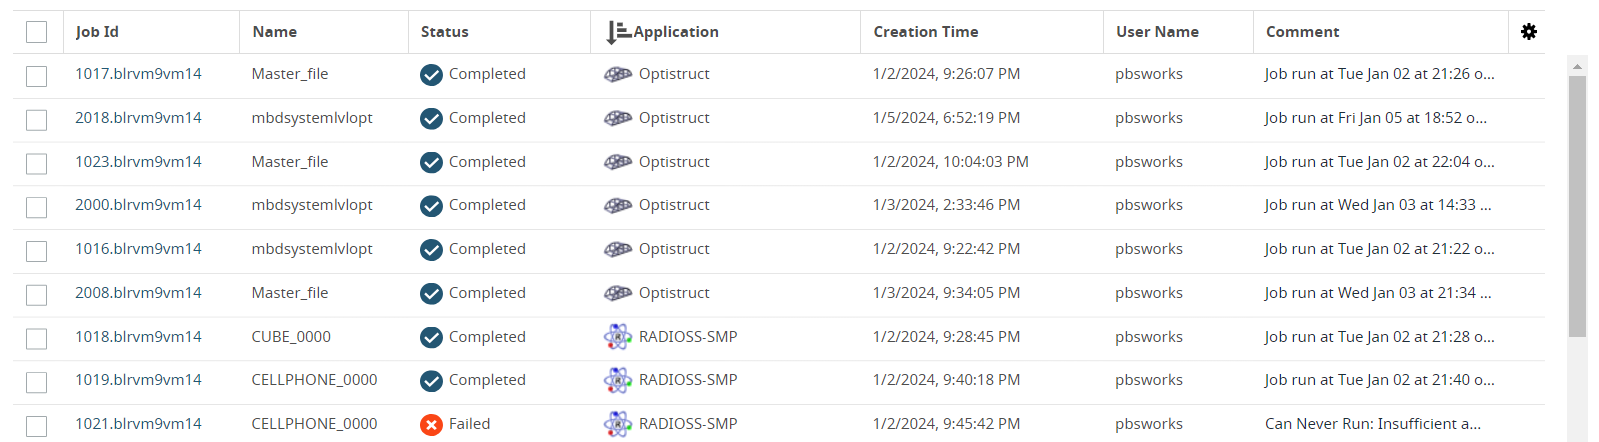Click RADIOSS-SMP icon for job 1021

tap(618, 425)
